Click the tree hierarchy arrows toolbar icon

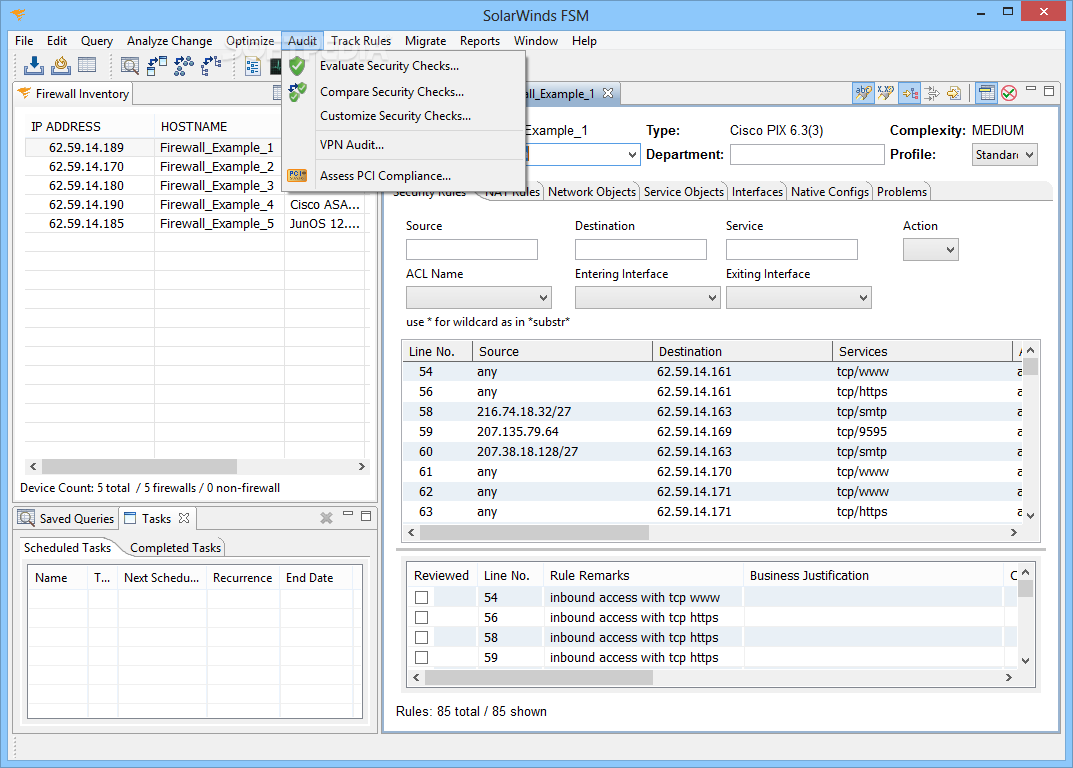pos(211,66)
